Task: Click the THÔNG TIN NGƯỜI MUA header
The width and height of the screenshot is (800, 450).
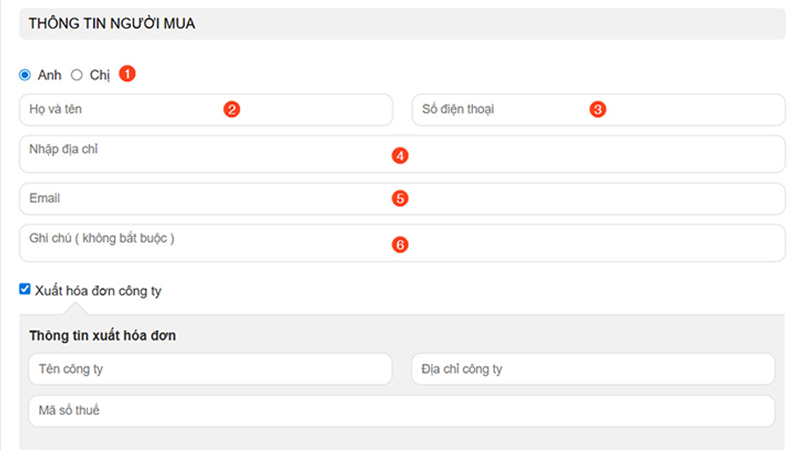Action: point(112,24)
